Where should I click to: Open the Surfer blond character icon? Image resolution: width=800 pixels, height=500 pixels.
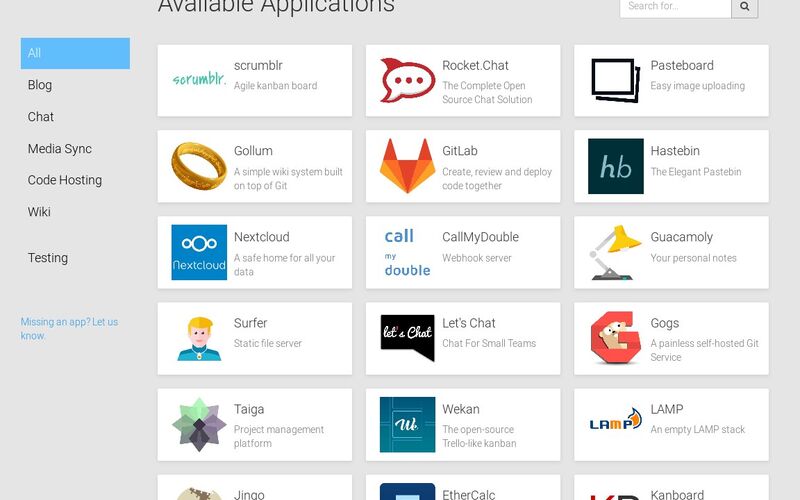[x=199, y=339]
